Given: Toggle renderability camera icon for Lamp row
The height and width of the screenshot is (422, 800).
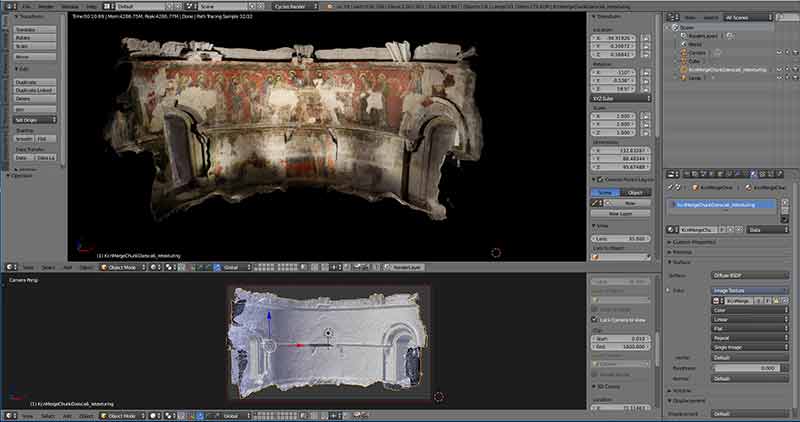Looking at the screenshot, I should 795,78.
